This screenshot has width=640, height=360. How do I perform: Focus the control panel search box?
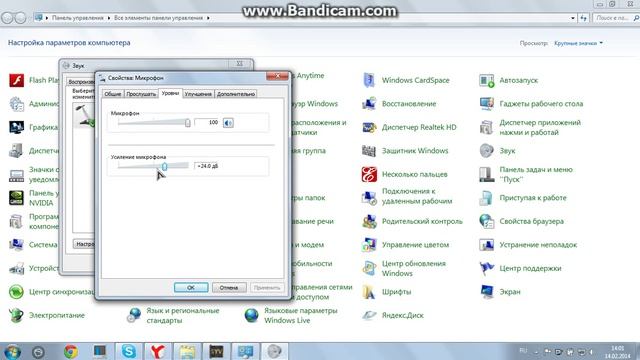616,18
